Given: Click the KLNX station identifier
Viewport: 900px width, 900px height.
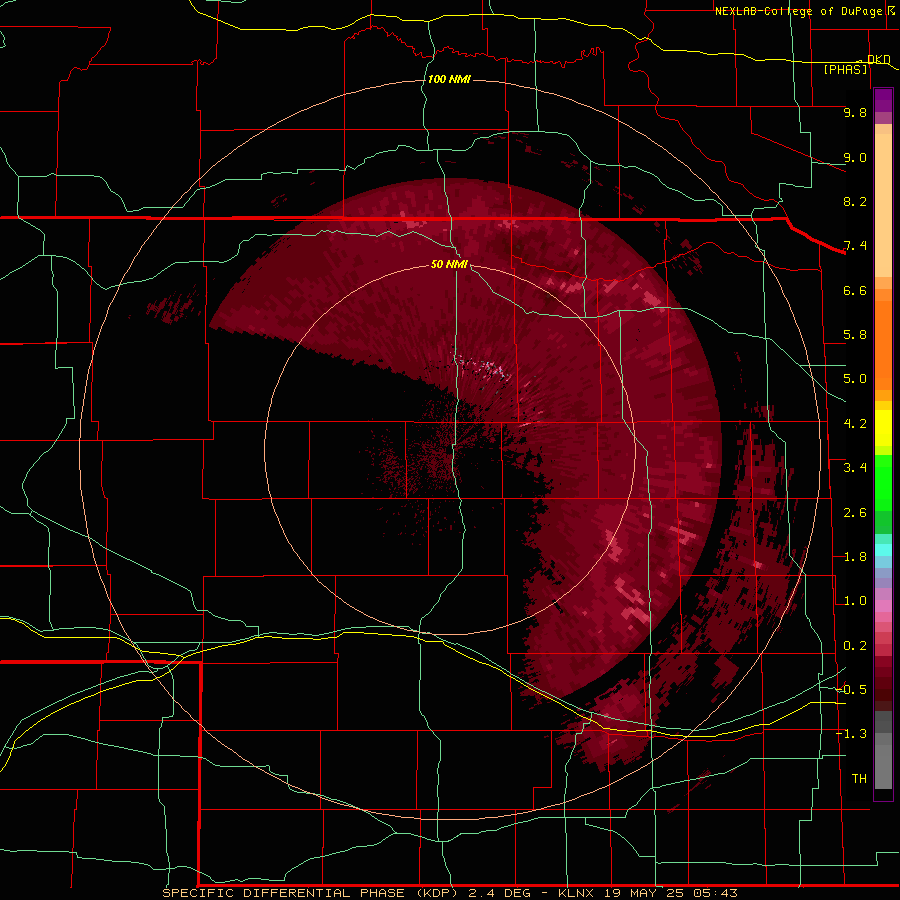Looking at the screenshot, I should pos(578,893).
